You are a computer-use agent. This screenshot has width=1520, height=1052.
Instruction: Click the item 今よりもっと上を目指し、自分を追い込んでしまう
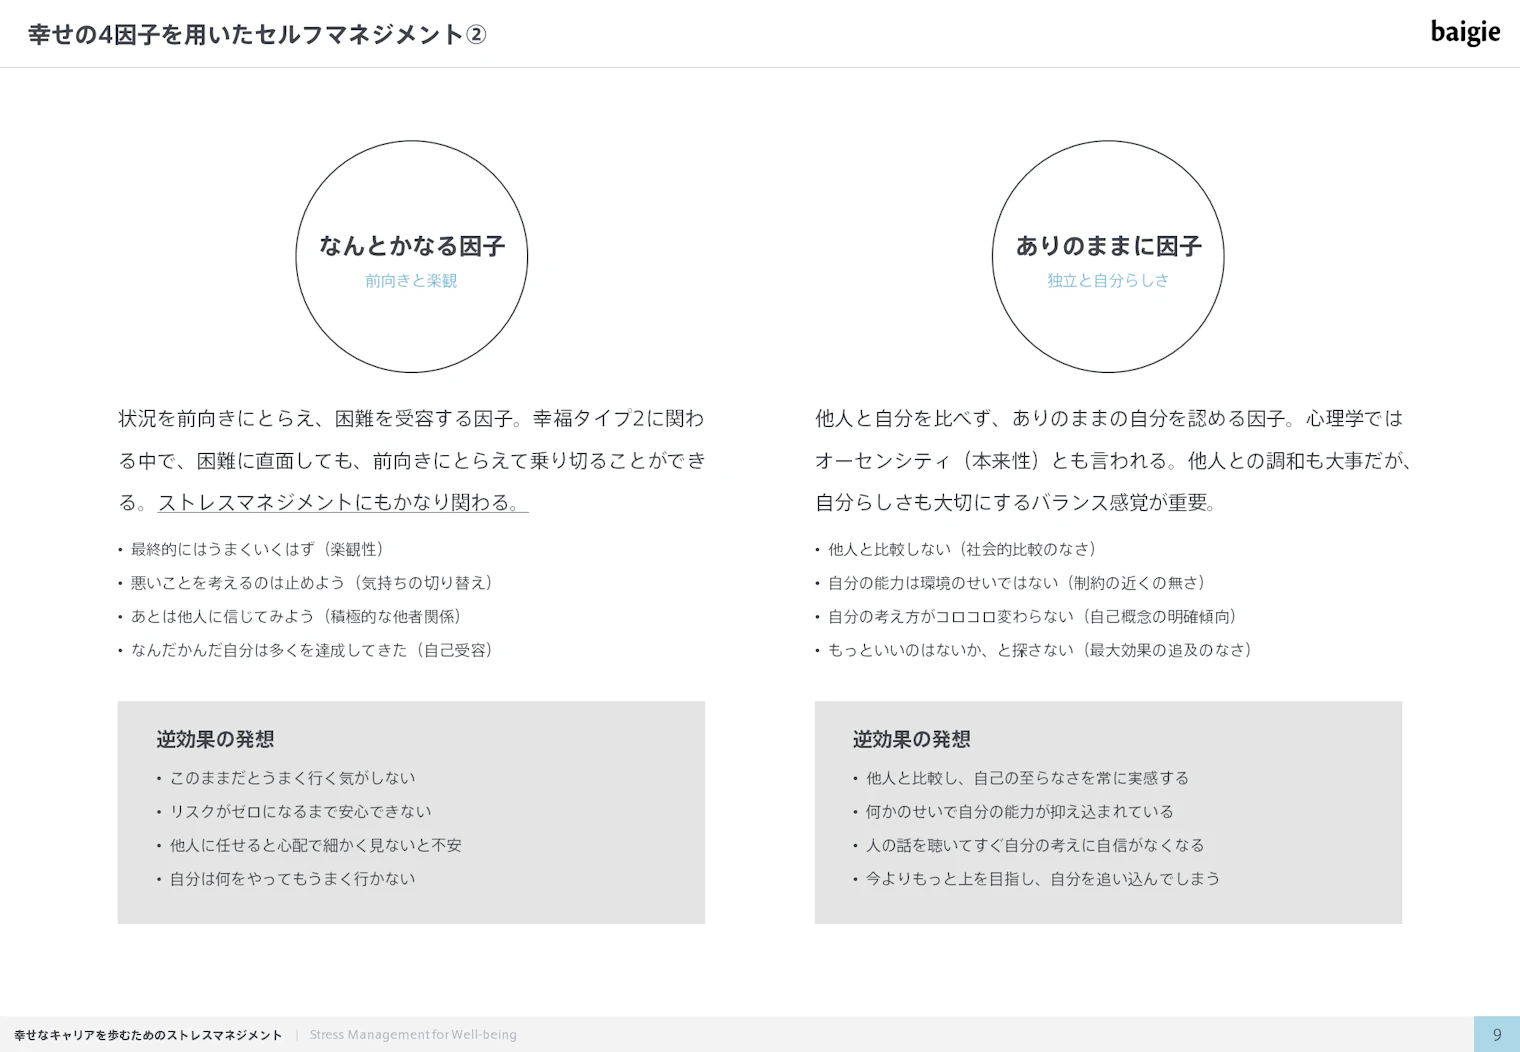[1036, 879]
